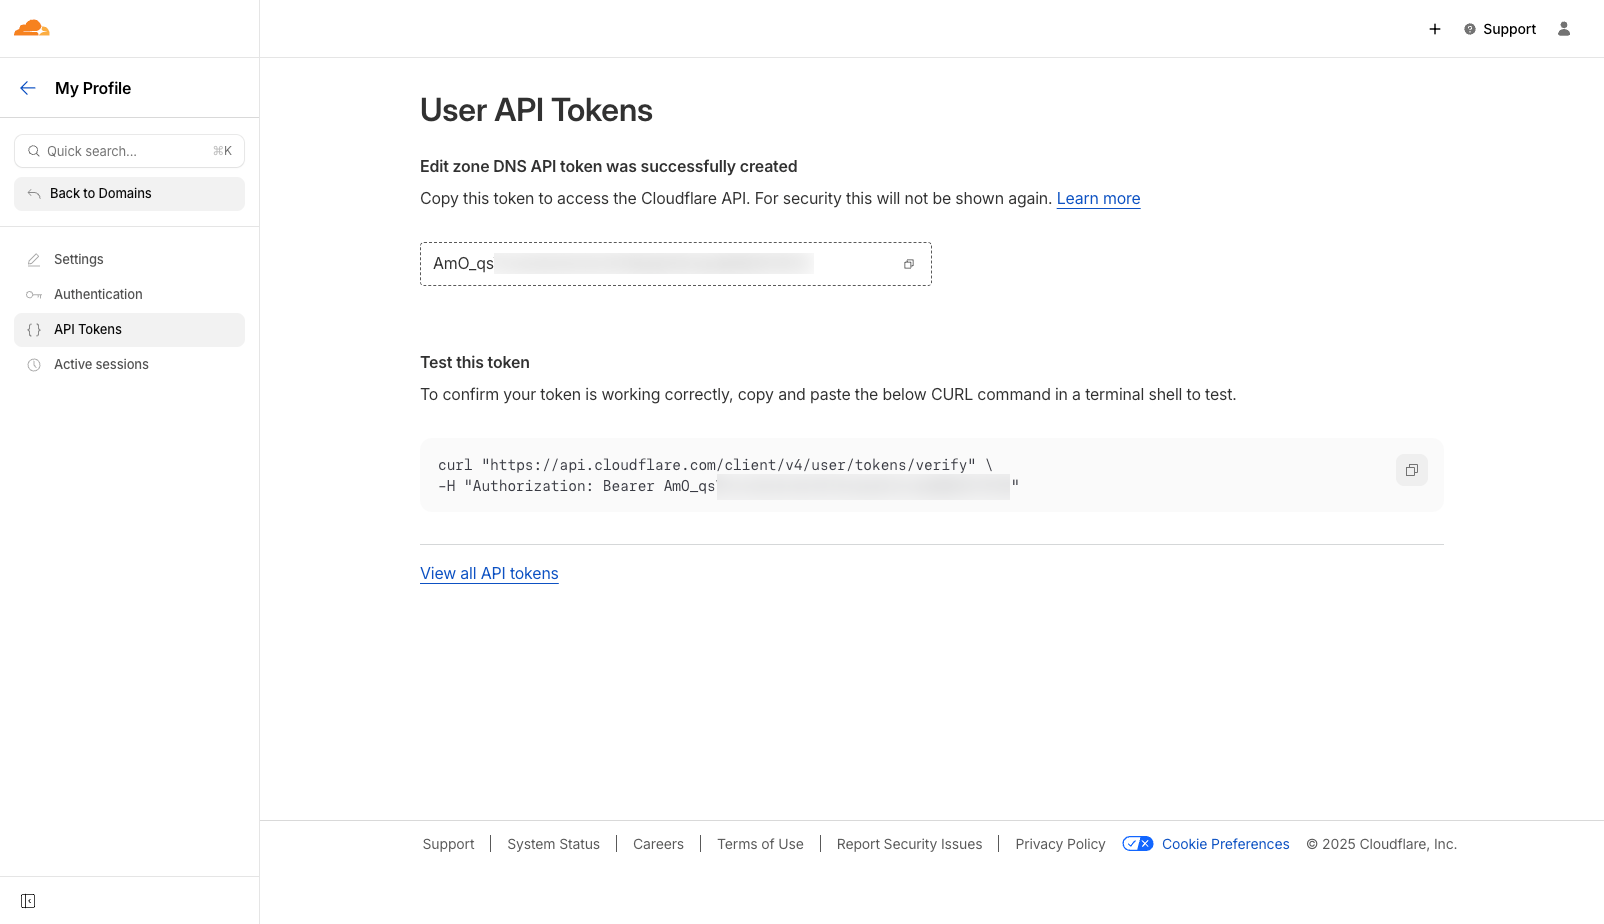Screen dimensions: 1604x924
Task: Go back using the My Profile arrow
Action: coord(28,88)
